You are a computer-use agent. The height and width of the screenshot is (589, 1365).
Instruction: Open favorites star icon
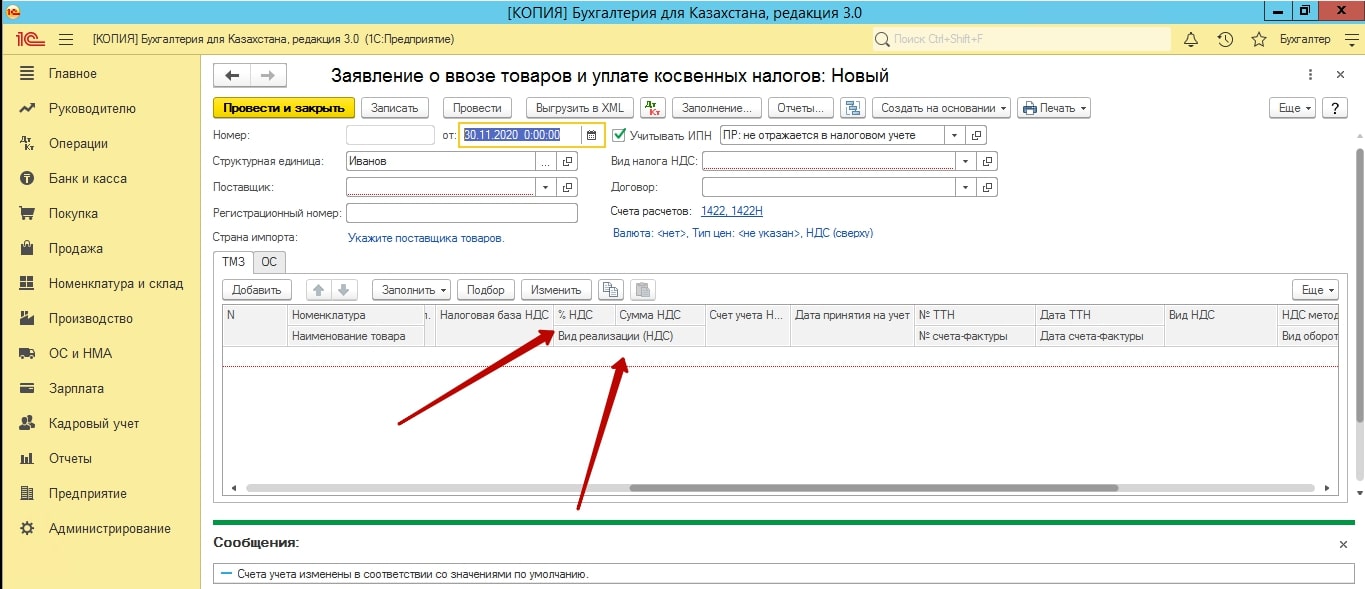coord(1259,39)
